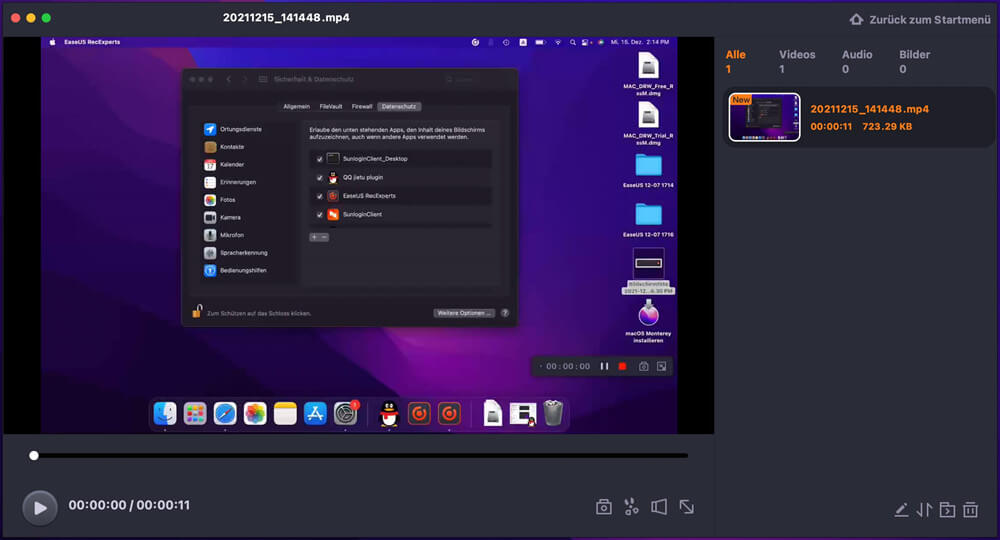
Task: Uncheck the SunloginClient_Desktop checkbox
Action: click(x=319, y=159)
